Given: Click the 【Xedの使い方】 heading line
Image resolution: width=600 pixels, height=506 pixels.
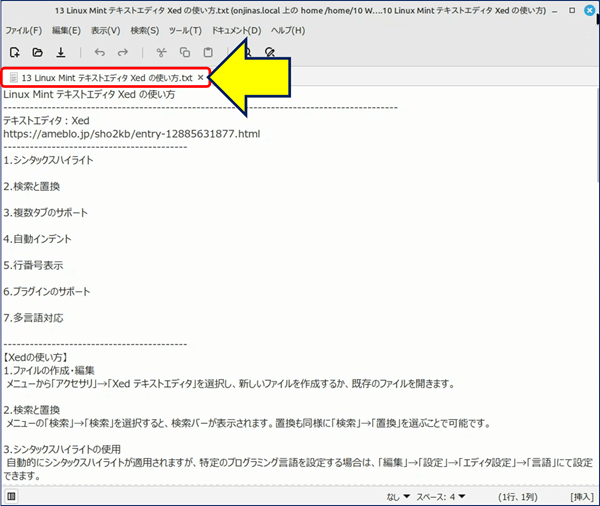Looking at the screenshot, I should [x=36, y=357].
